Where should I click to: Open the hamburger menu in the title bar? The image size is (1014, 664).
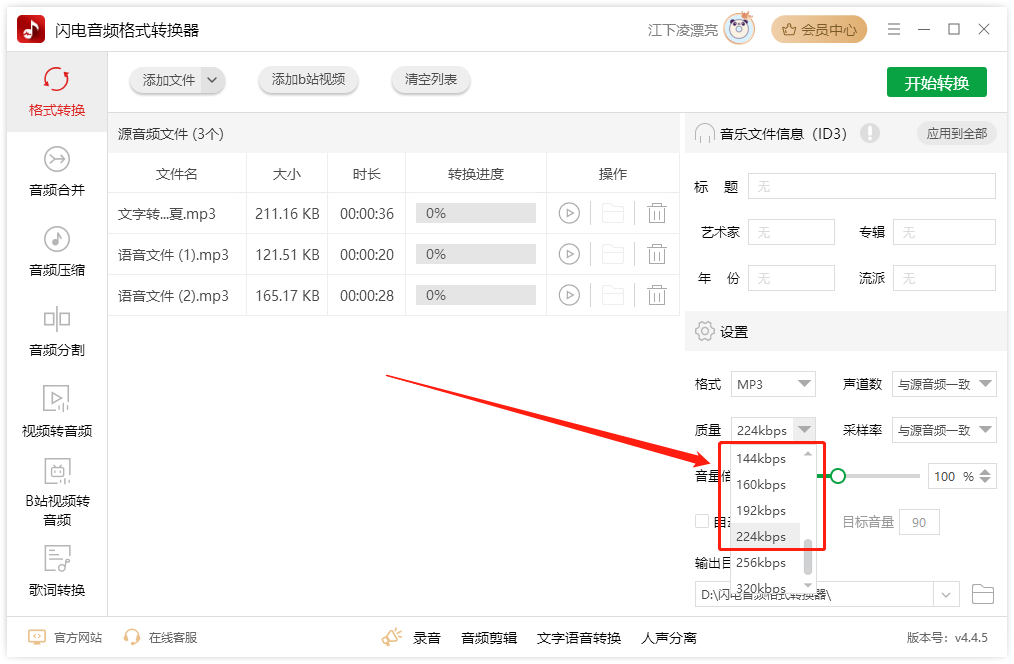pos(894,30)
